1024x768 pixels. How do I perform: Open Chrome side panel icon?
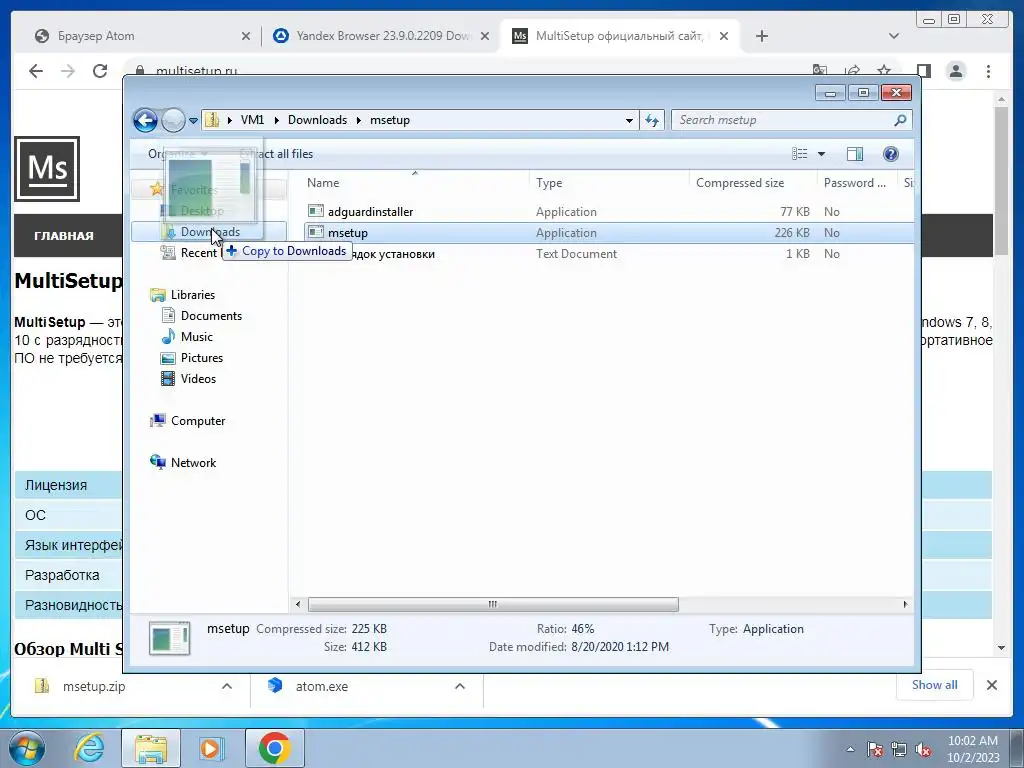[923, 71]
